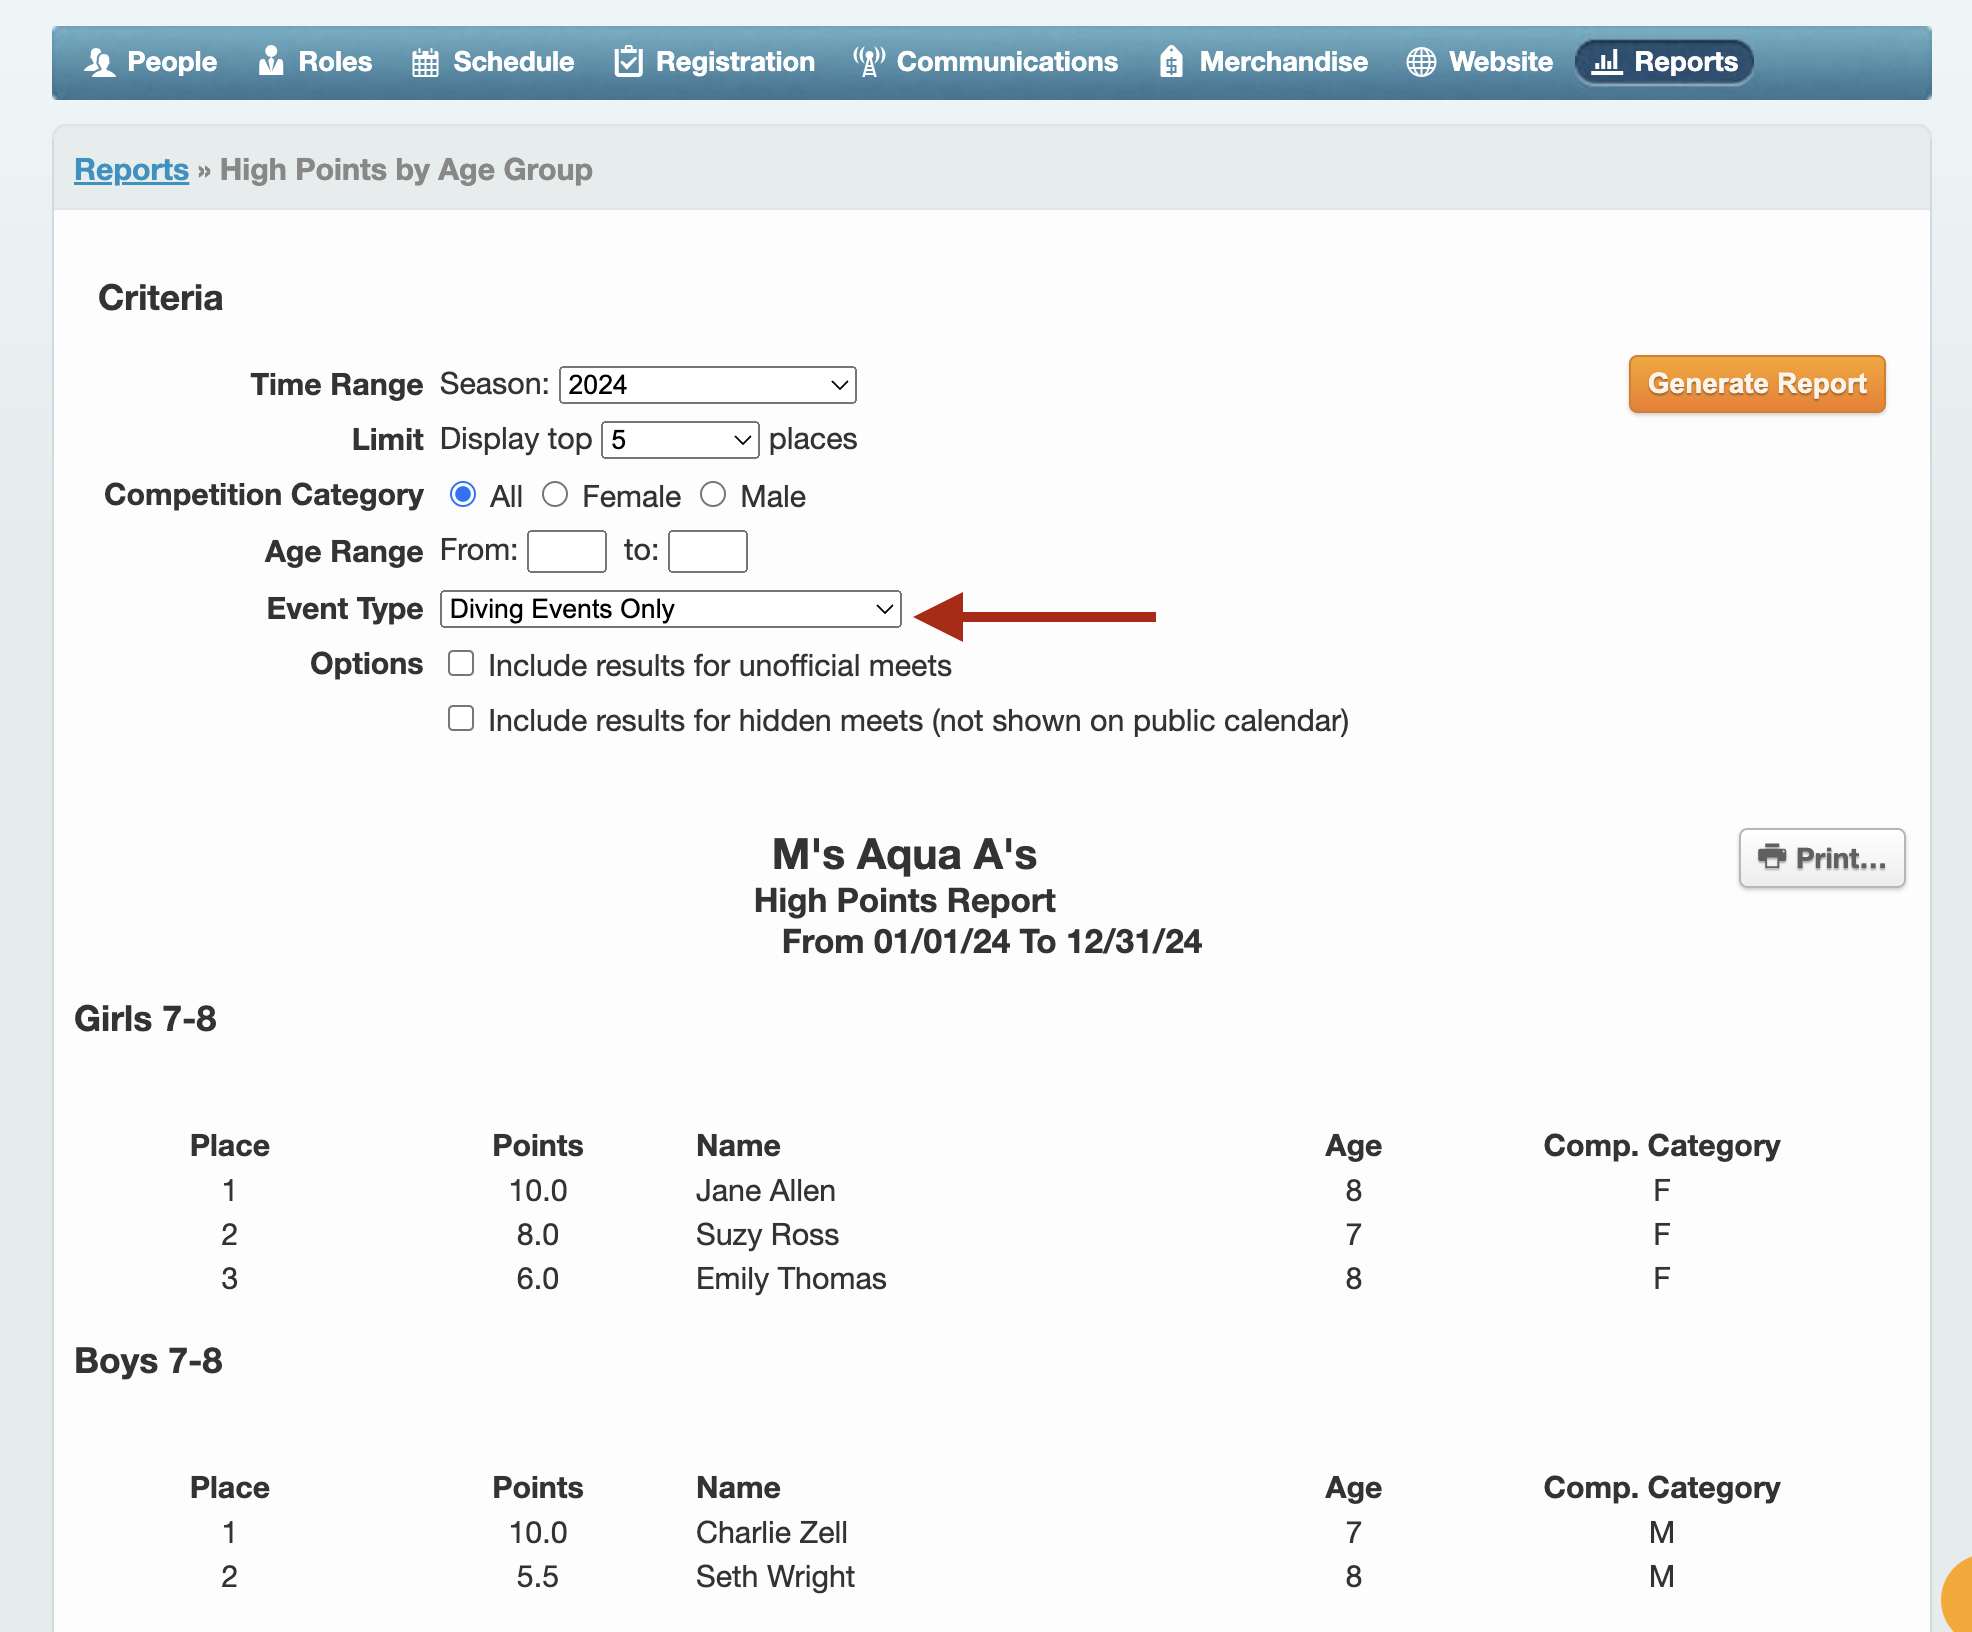Screen dimensions: 1972x1632
Task: Open the Merchandise menu
Action: tap(1263, 62)
